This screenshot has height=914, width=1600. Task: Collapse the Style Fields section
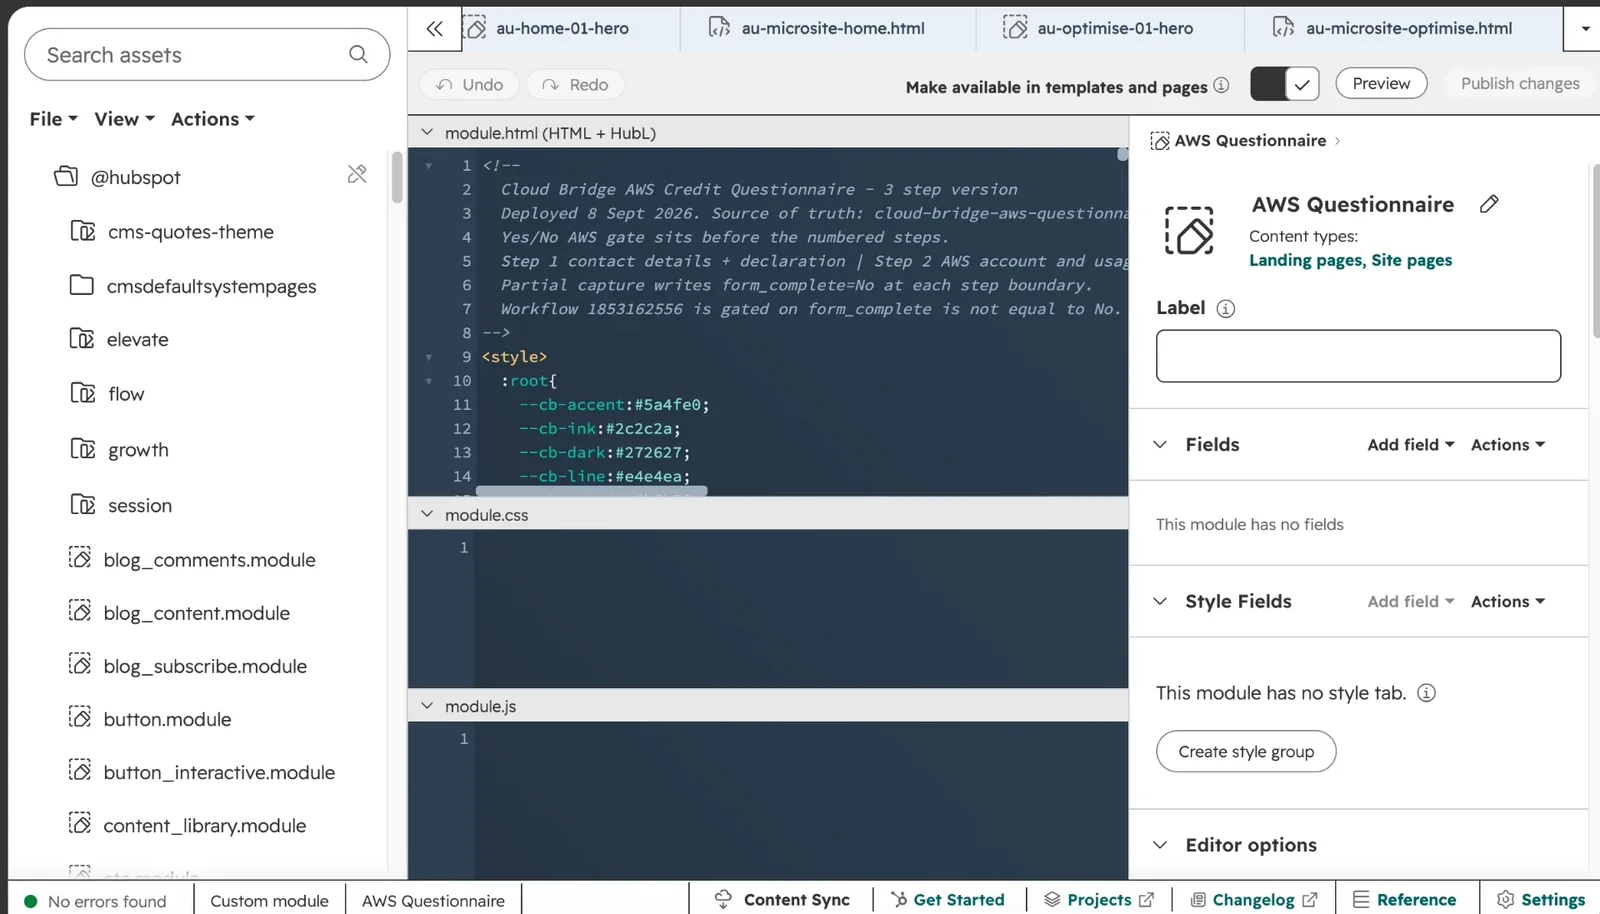1160,601
